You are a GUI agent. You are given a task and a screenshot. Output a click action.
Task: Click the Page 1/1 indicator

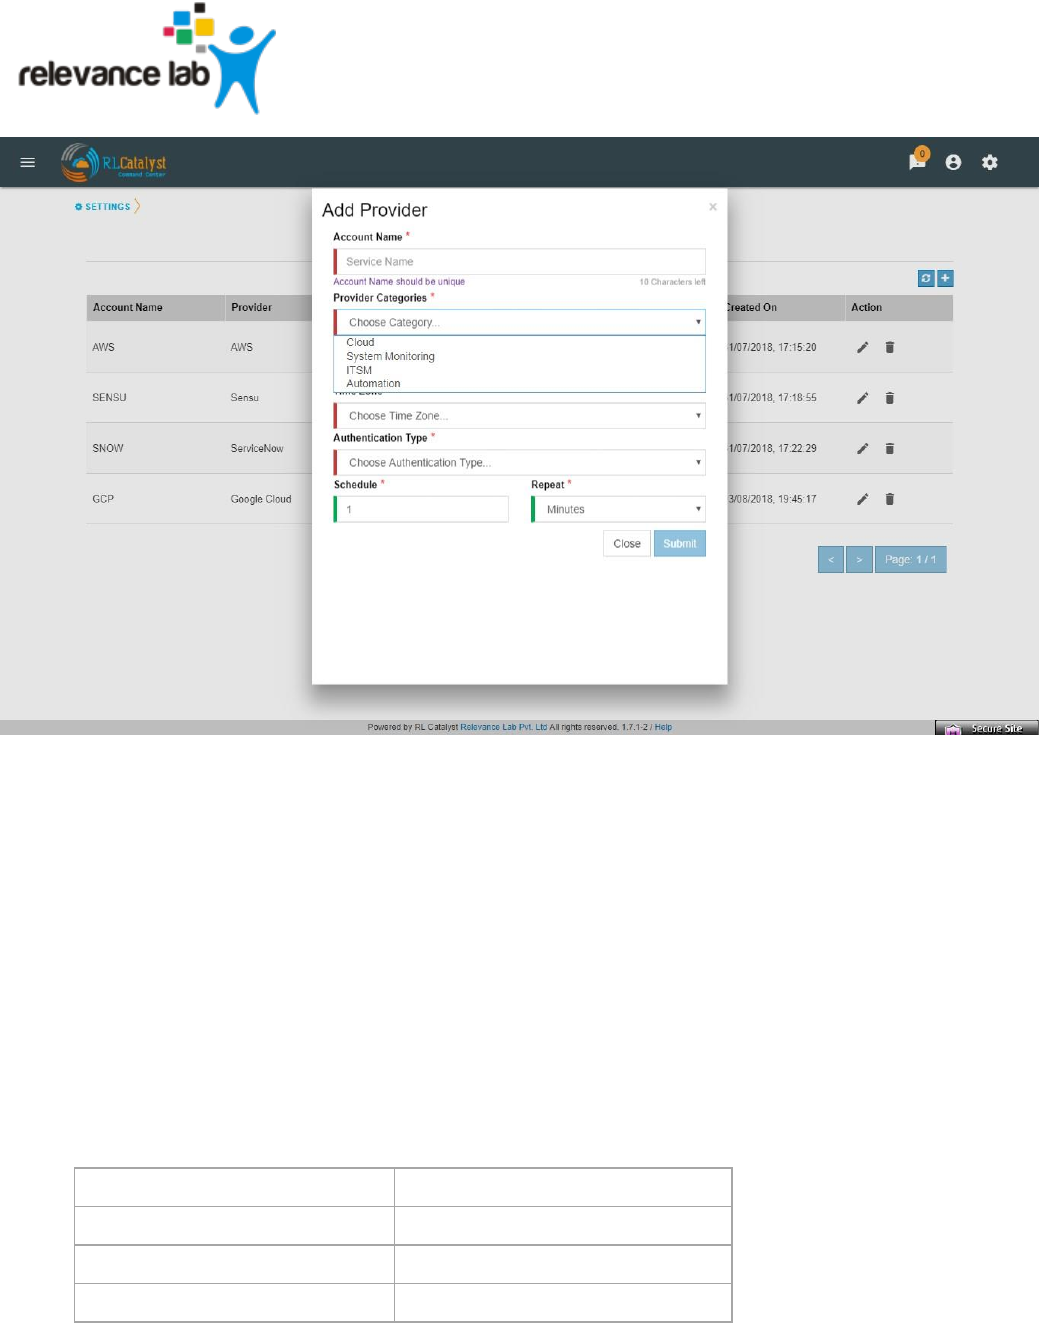[911, 560]
